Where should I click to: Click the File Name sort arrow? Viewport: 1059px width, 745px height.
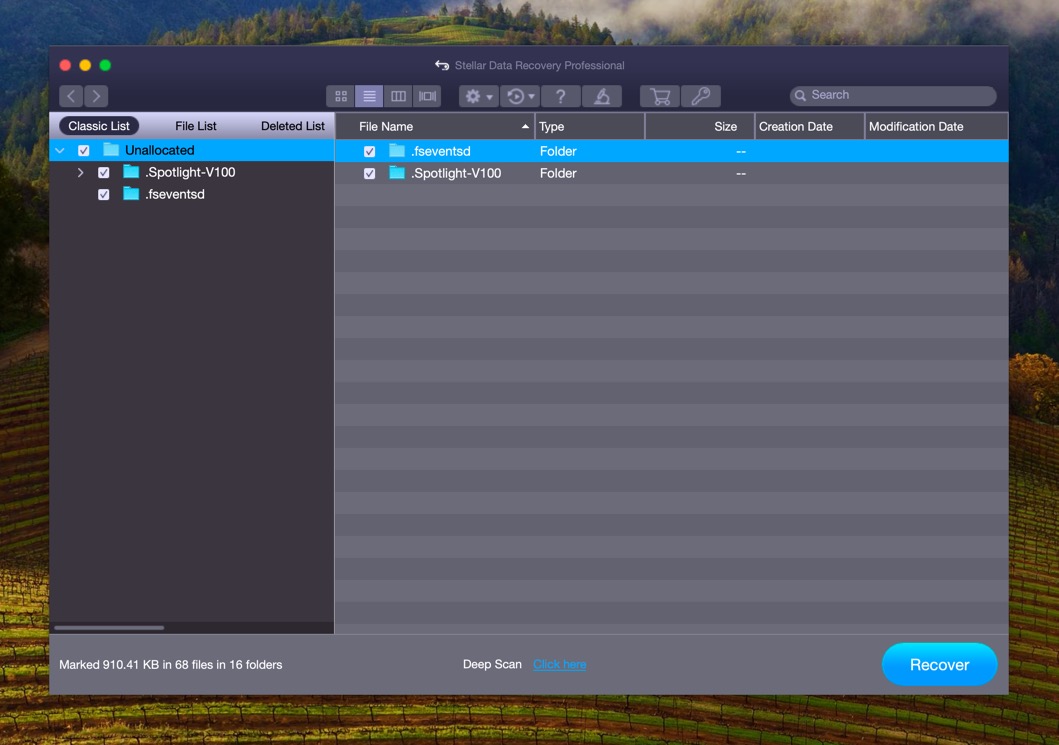(x=525, y=126)
